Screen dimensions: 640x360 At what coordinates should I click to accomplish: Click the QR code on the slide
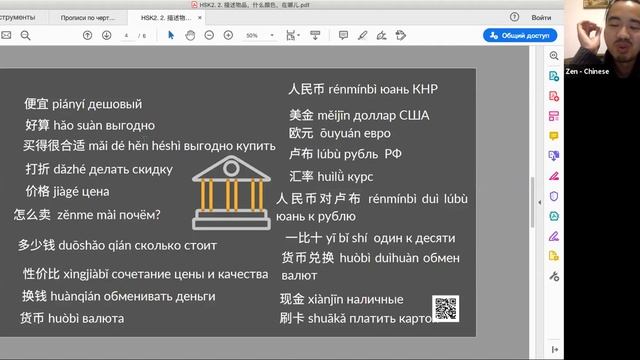pos(446,309)
